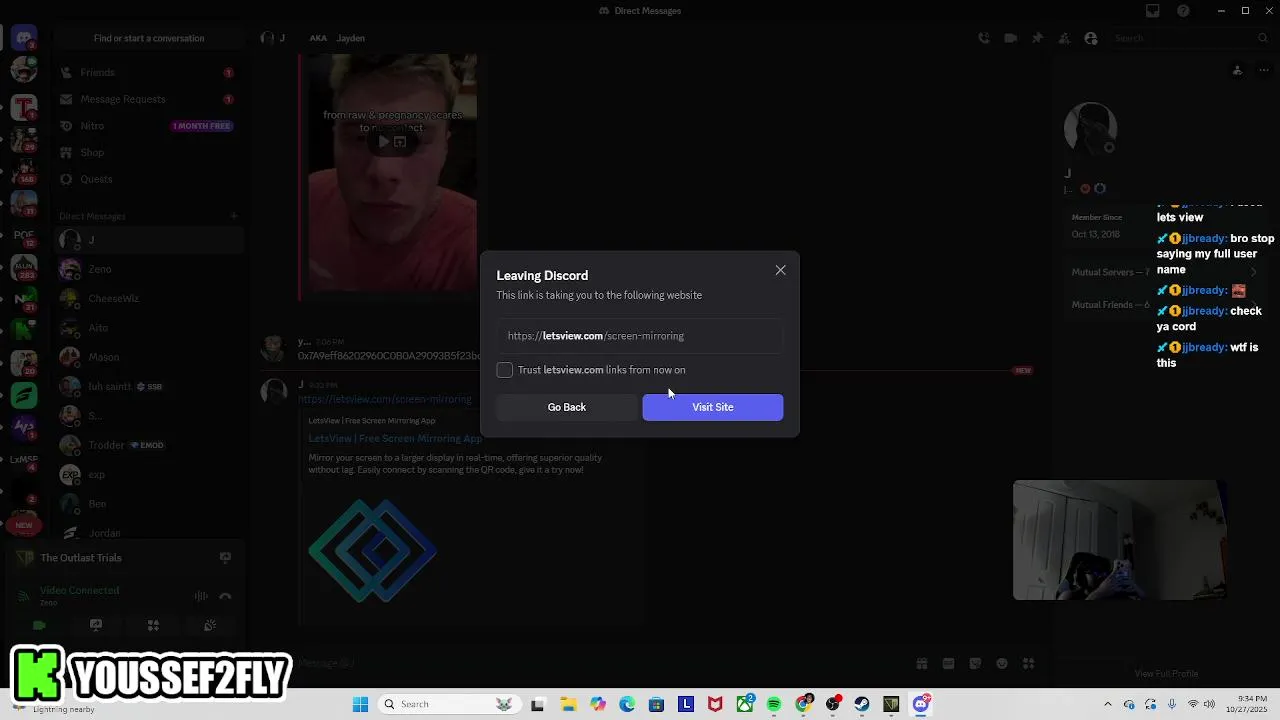Open direct message with Bee
The width and height of the screenshot is (1280, 720).
[x=148, y=504]
